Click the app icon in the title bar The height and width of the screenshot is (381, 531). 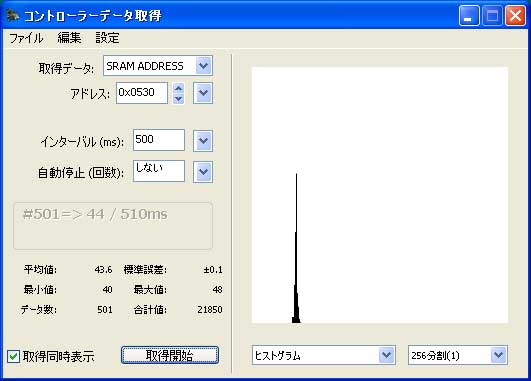tap(13, 15)
